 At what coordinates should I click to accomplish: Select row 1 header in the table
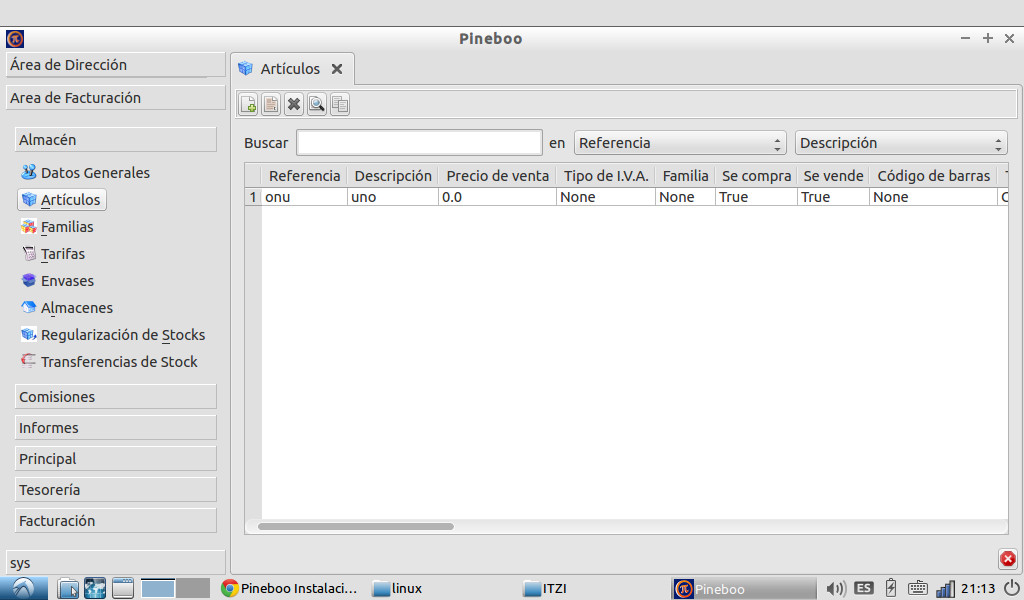tap(253, 197)
